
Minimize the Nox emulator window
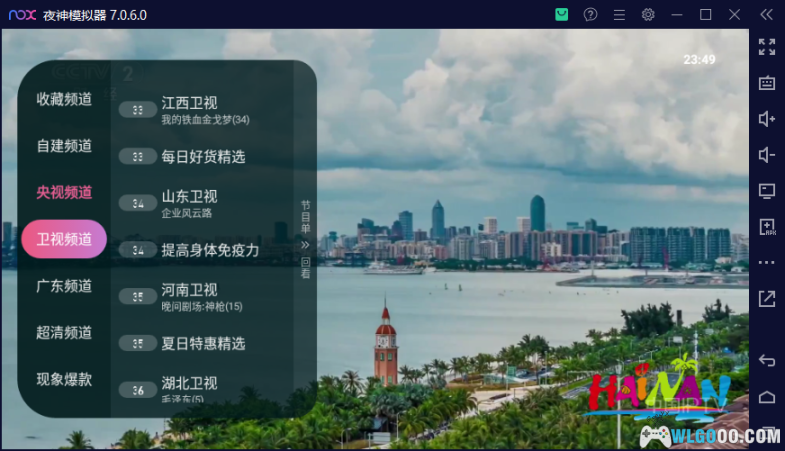coord(677,15)
